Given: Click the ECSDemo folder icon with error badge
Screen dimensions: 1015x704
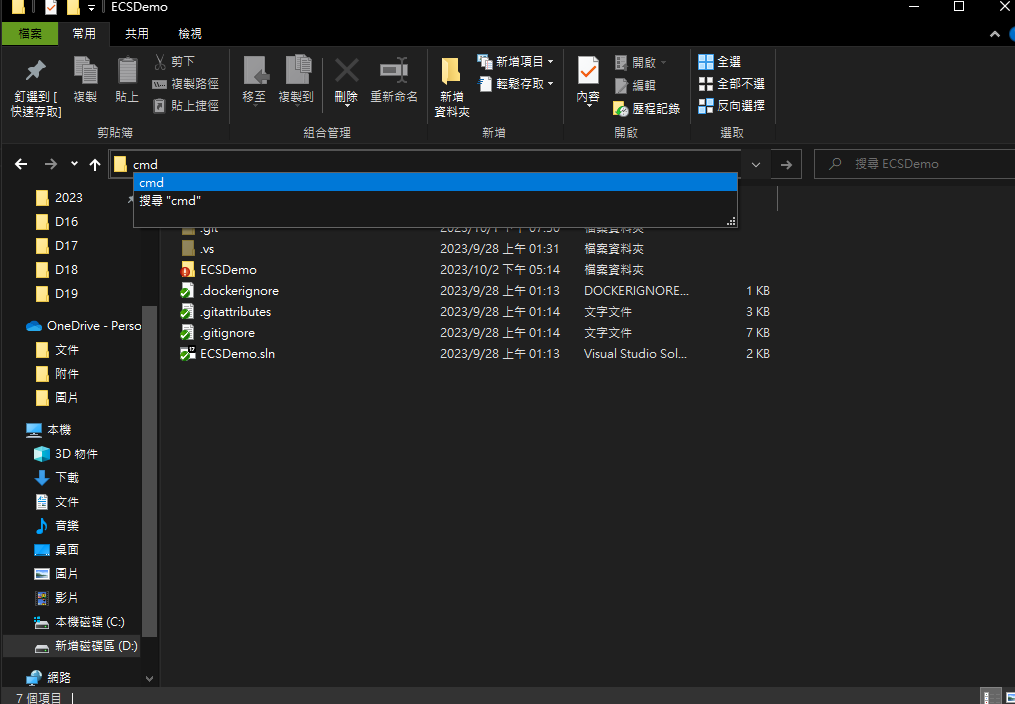Looking at the screenshot, I should tap(188, 270).
